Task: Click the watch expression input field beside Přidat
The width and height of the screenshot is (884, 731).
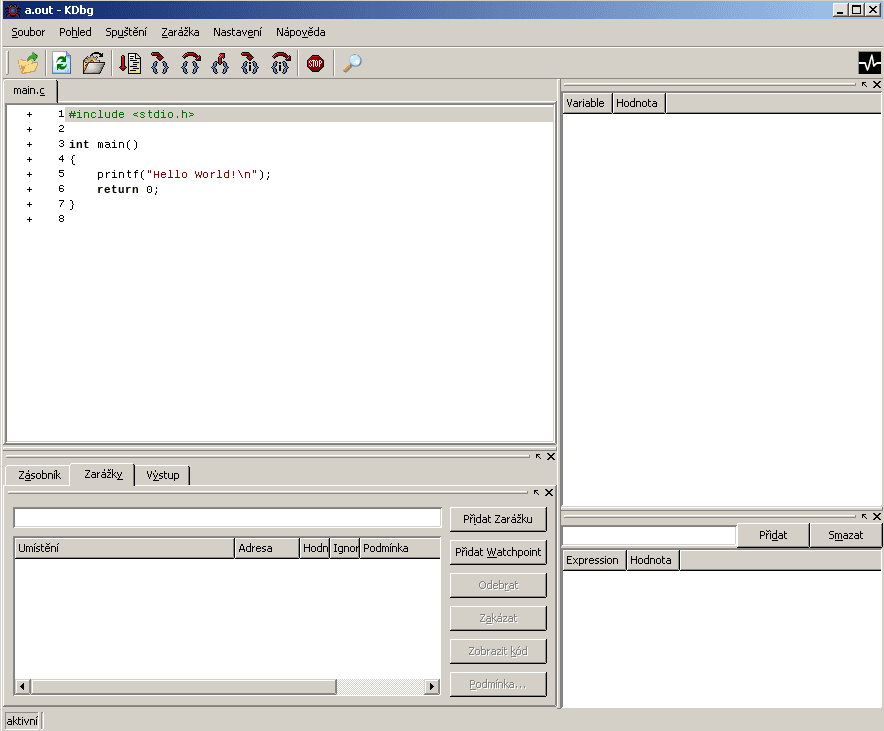Action: point(649,535)
